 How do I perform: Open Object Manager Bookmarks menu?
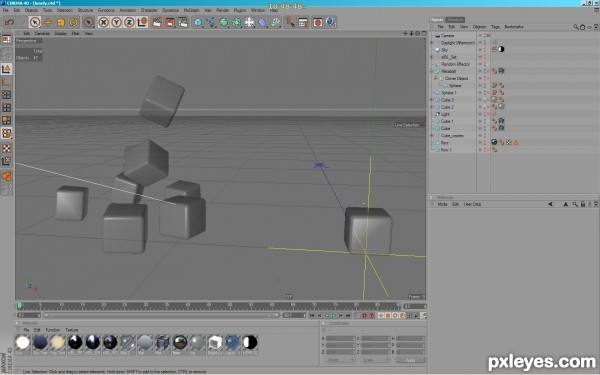click(x=514, y=27)
